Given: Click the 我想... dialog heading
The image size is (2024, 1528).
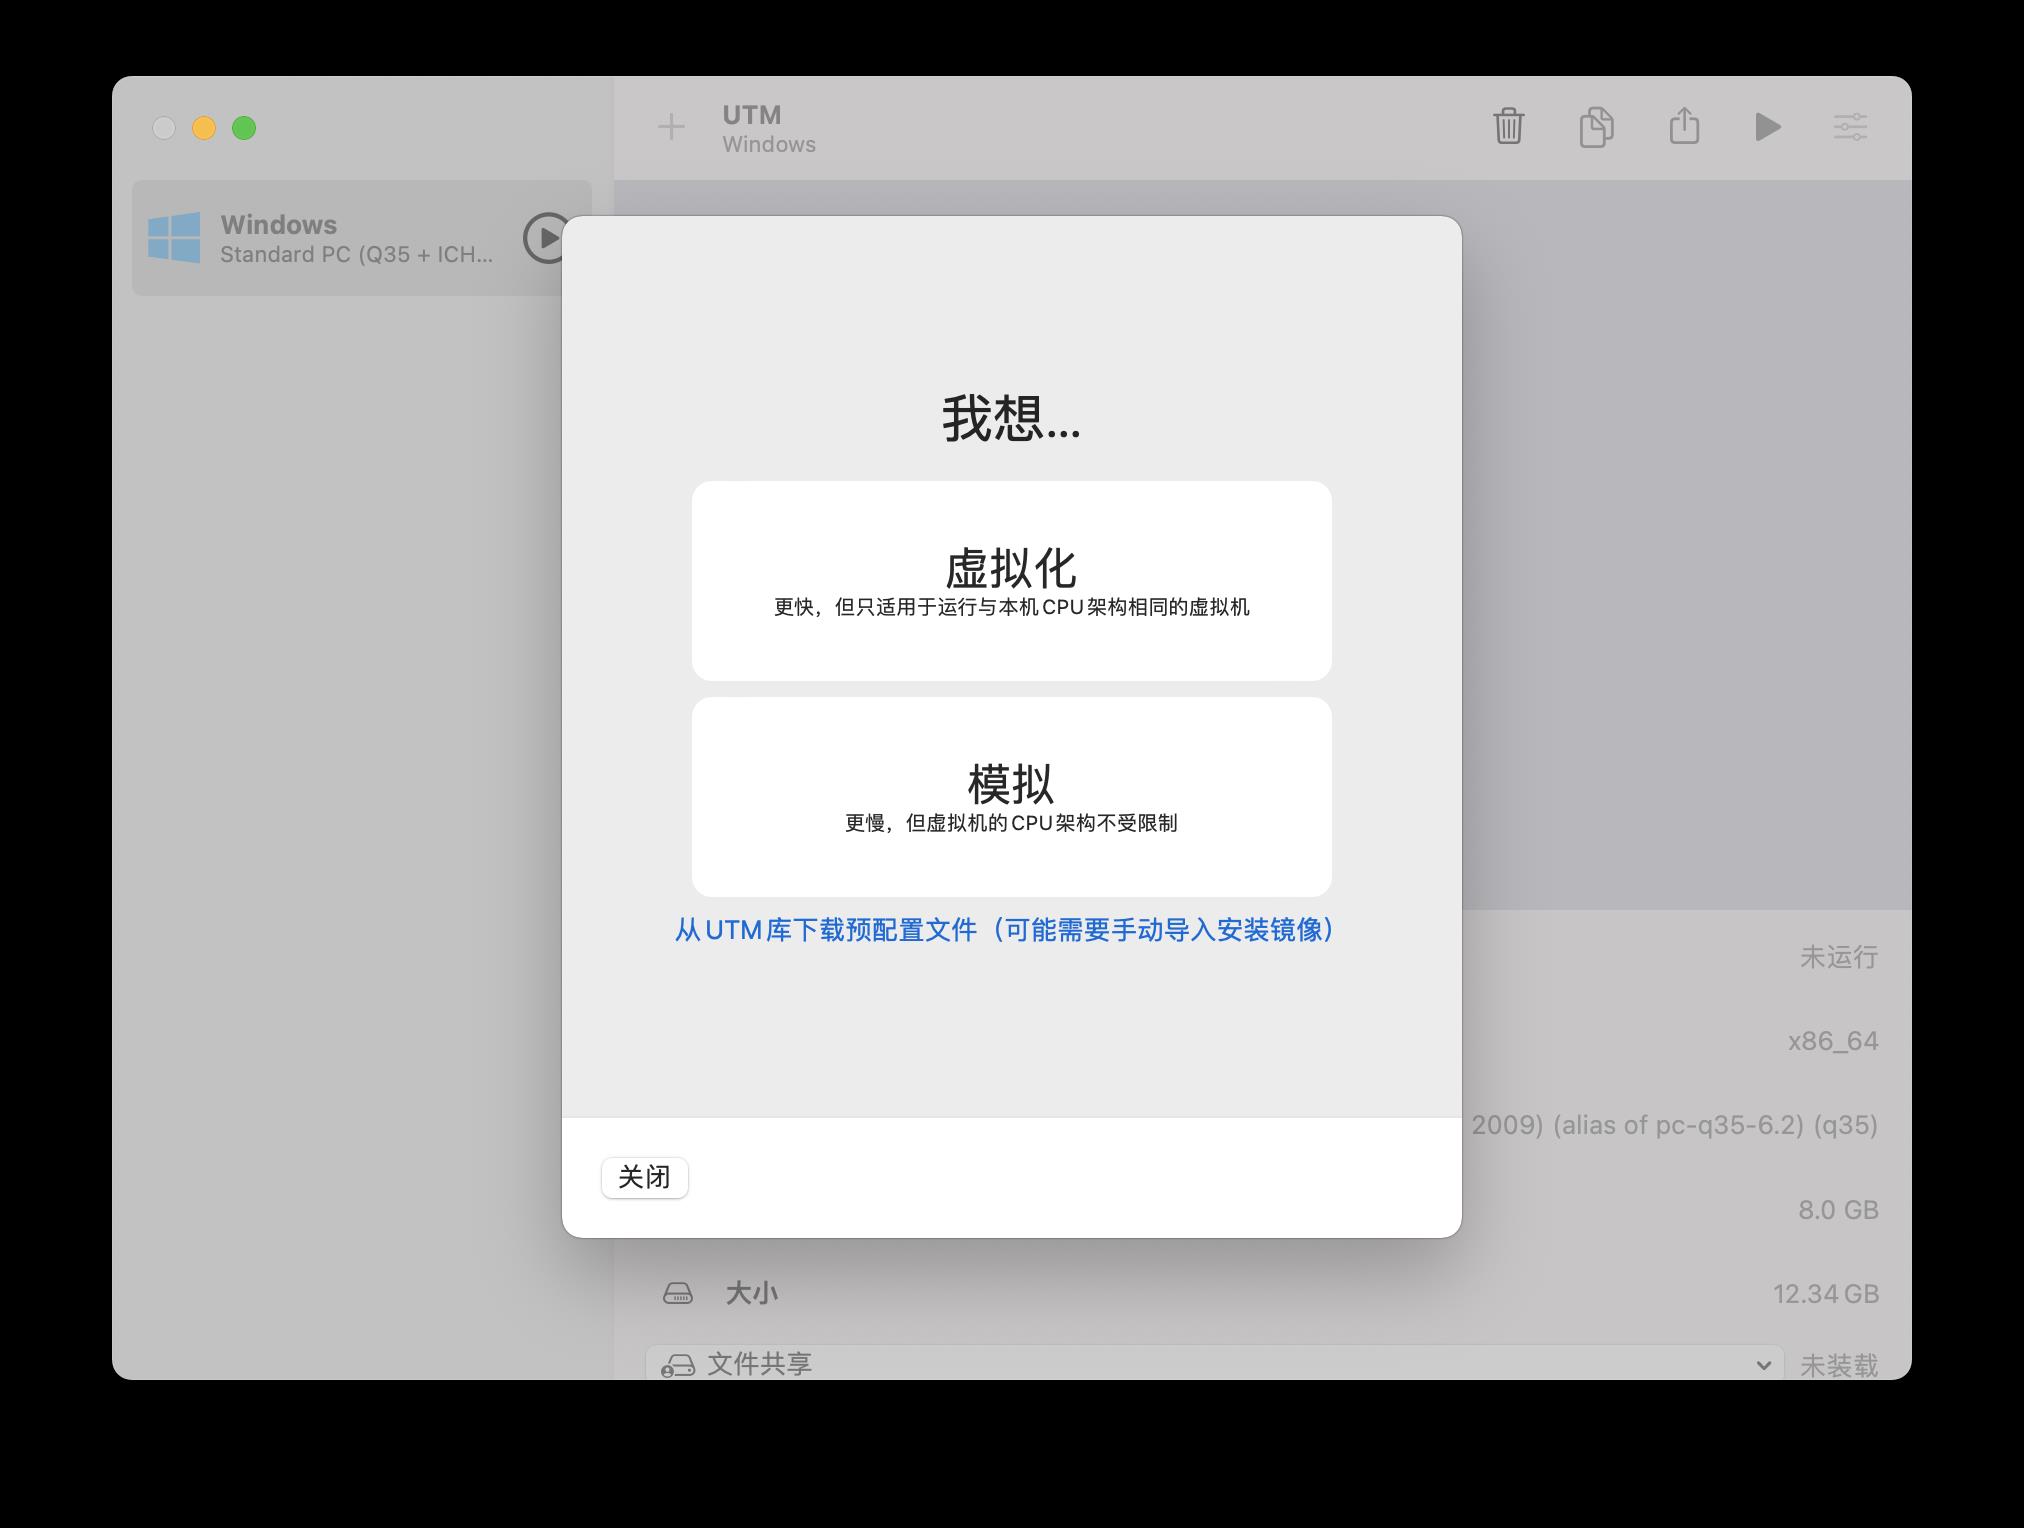Looking at the screenshot, I should [x=1011, y=418].
